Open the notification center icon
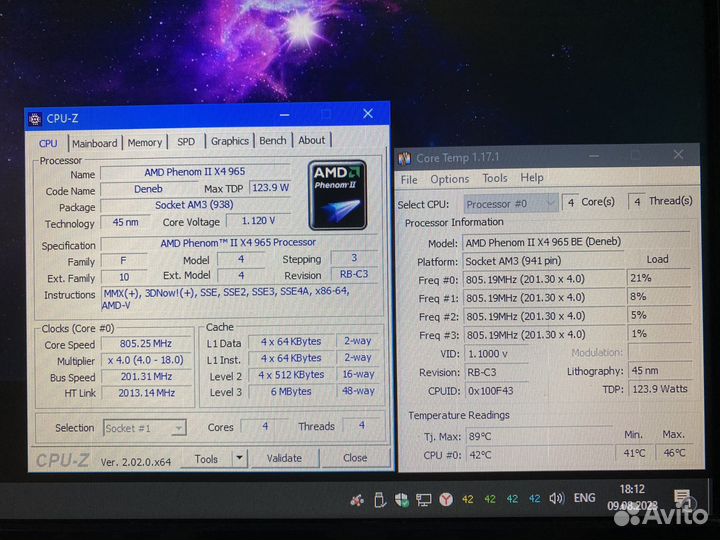This screenshot has width=720, height=540. [x=682, y=498]
